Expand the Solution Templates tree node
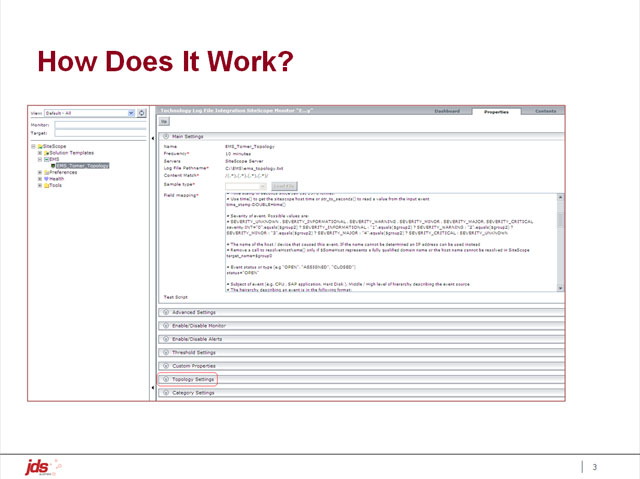Screen dimensions: 640x479 (x=40, y=153)
